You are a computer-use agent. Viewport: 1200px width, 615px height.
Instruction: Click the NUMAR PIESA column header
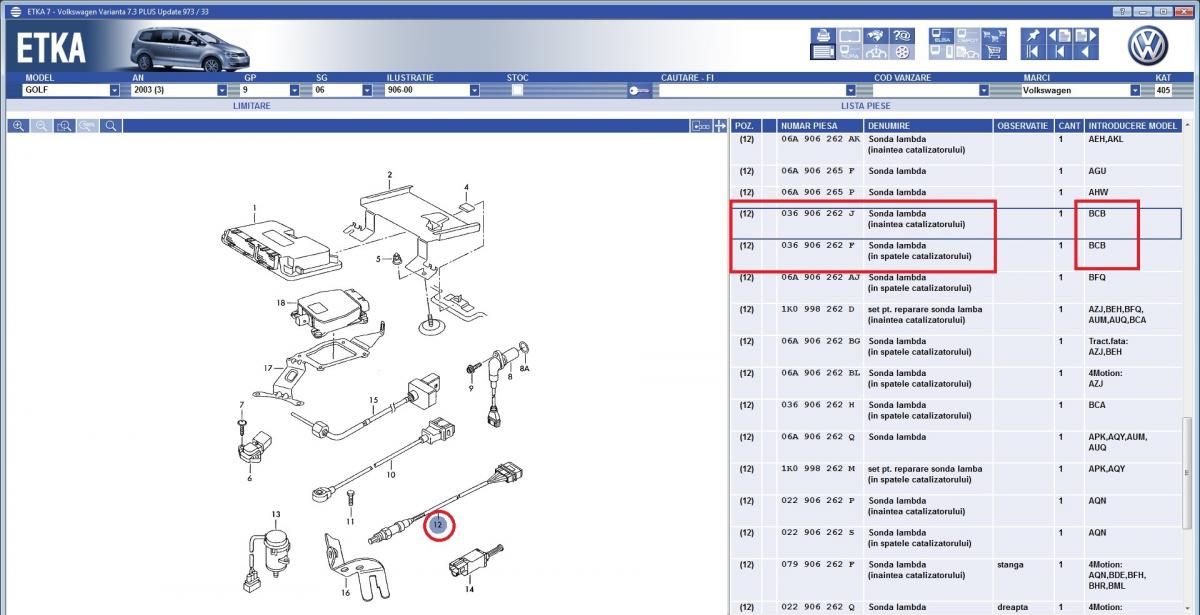821,126
